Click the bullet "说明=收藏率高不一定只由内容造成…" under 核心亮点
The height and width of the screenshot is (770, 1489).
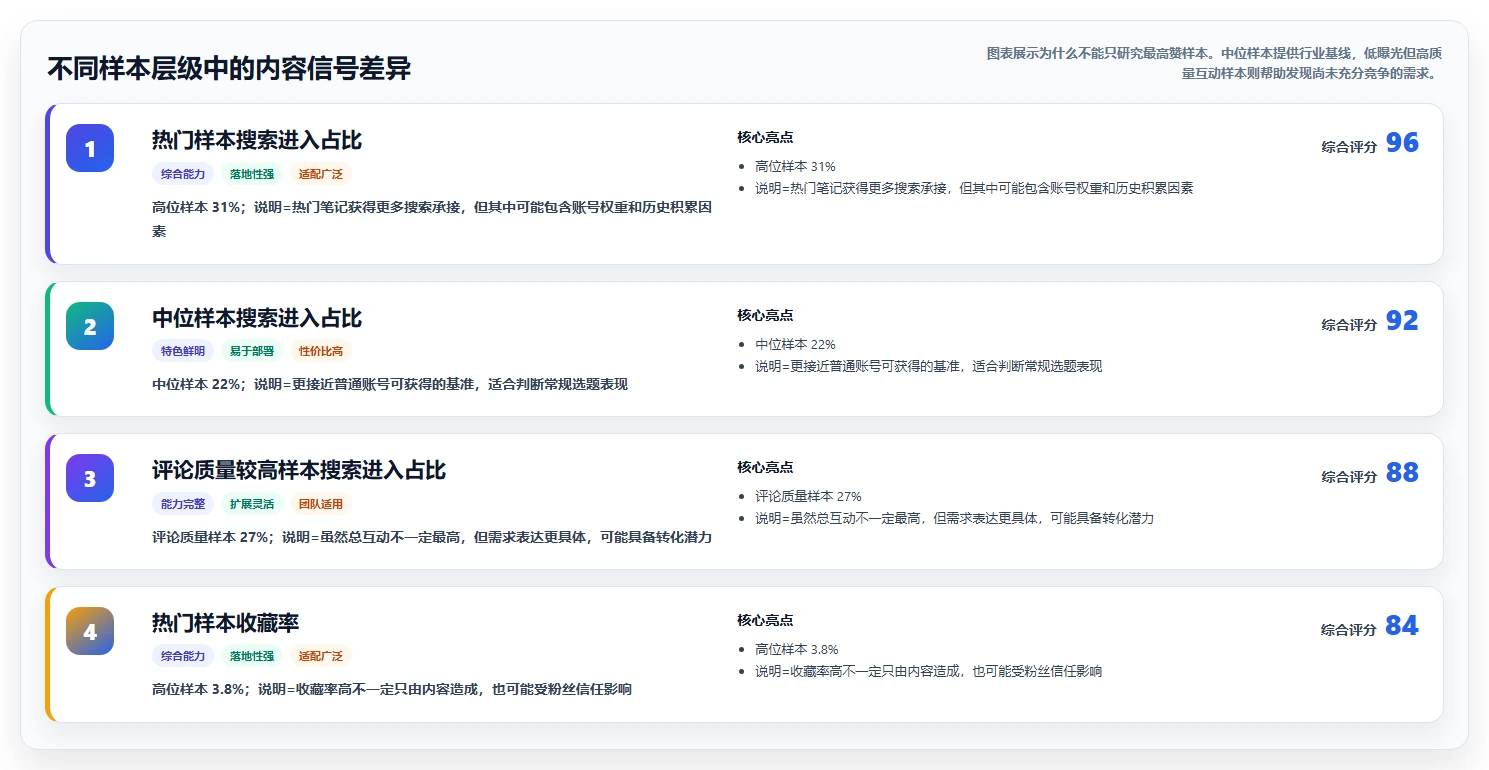(928, 671)
